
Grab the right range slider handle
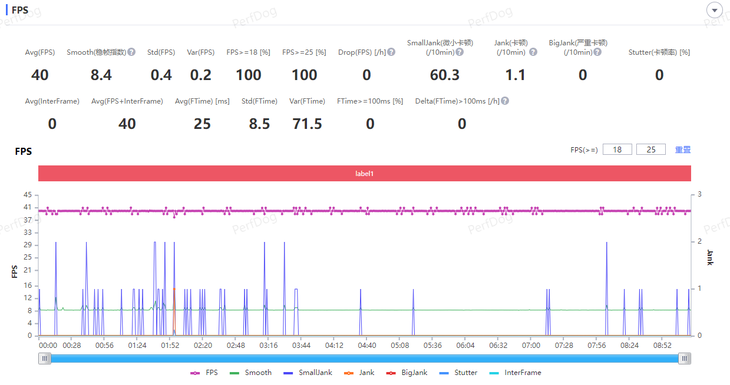click(684, 358)
